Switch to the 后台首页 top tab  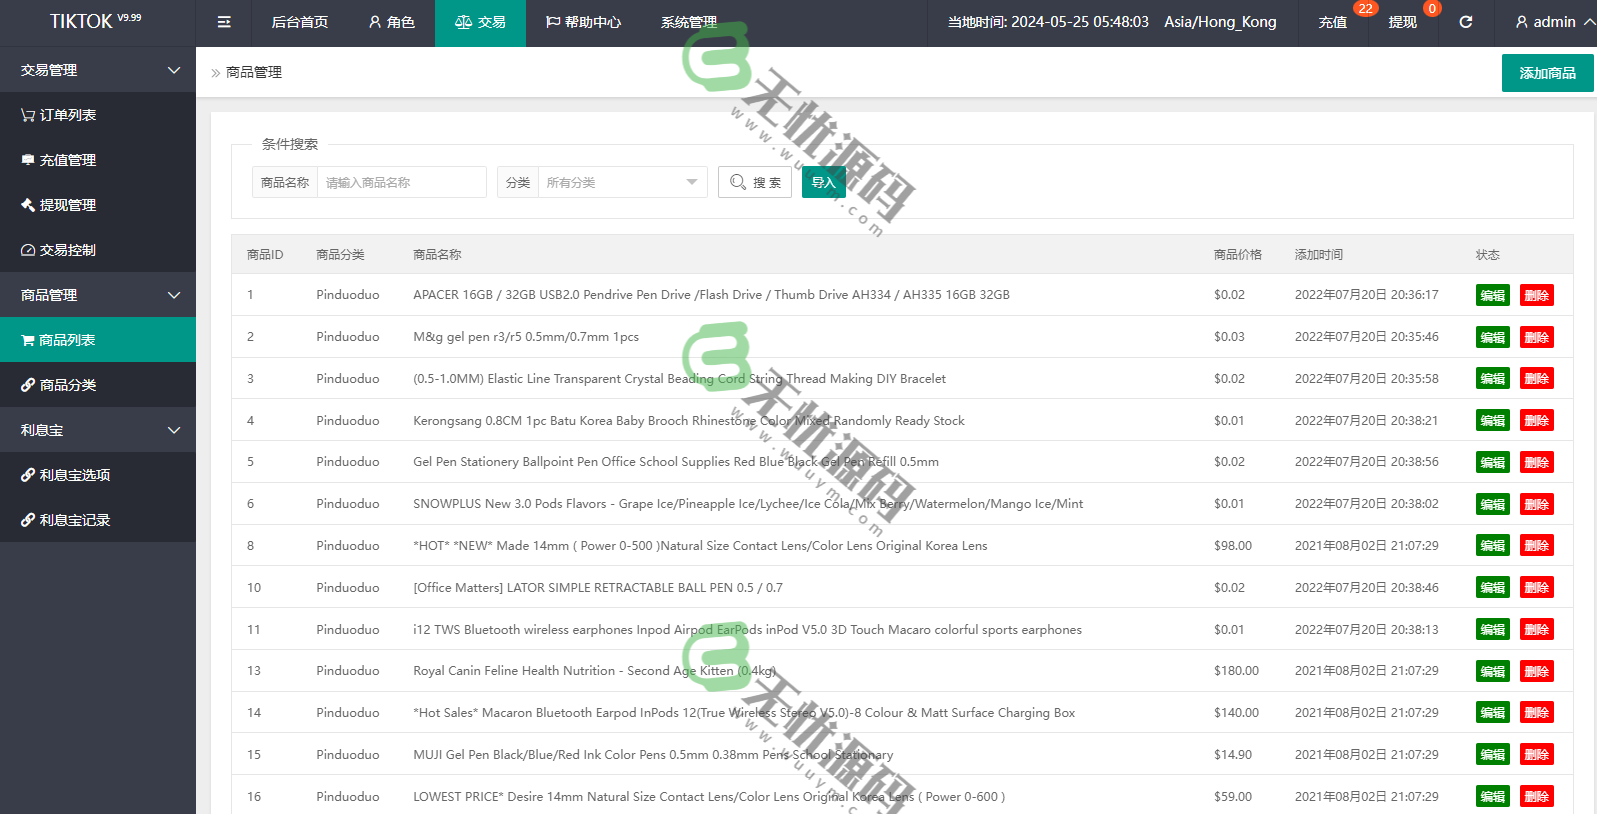coord(300,22)
